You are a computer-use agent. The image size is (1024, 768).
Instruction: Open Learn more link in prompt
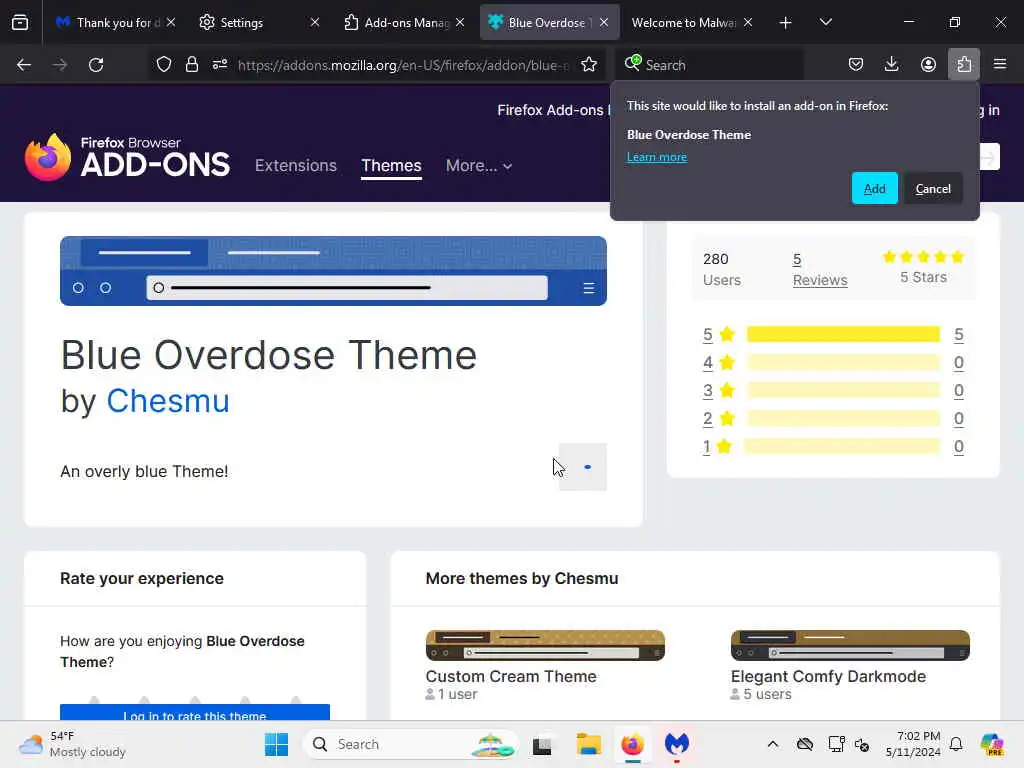(x=656, y=157)
